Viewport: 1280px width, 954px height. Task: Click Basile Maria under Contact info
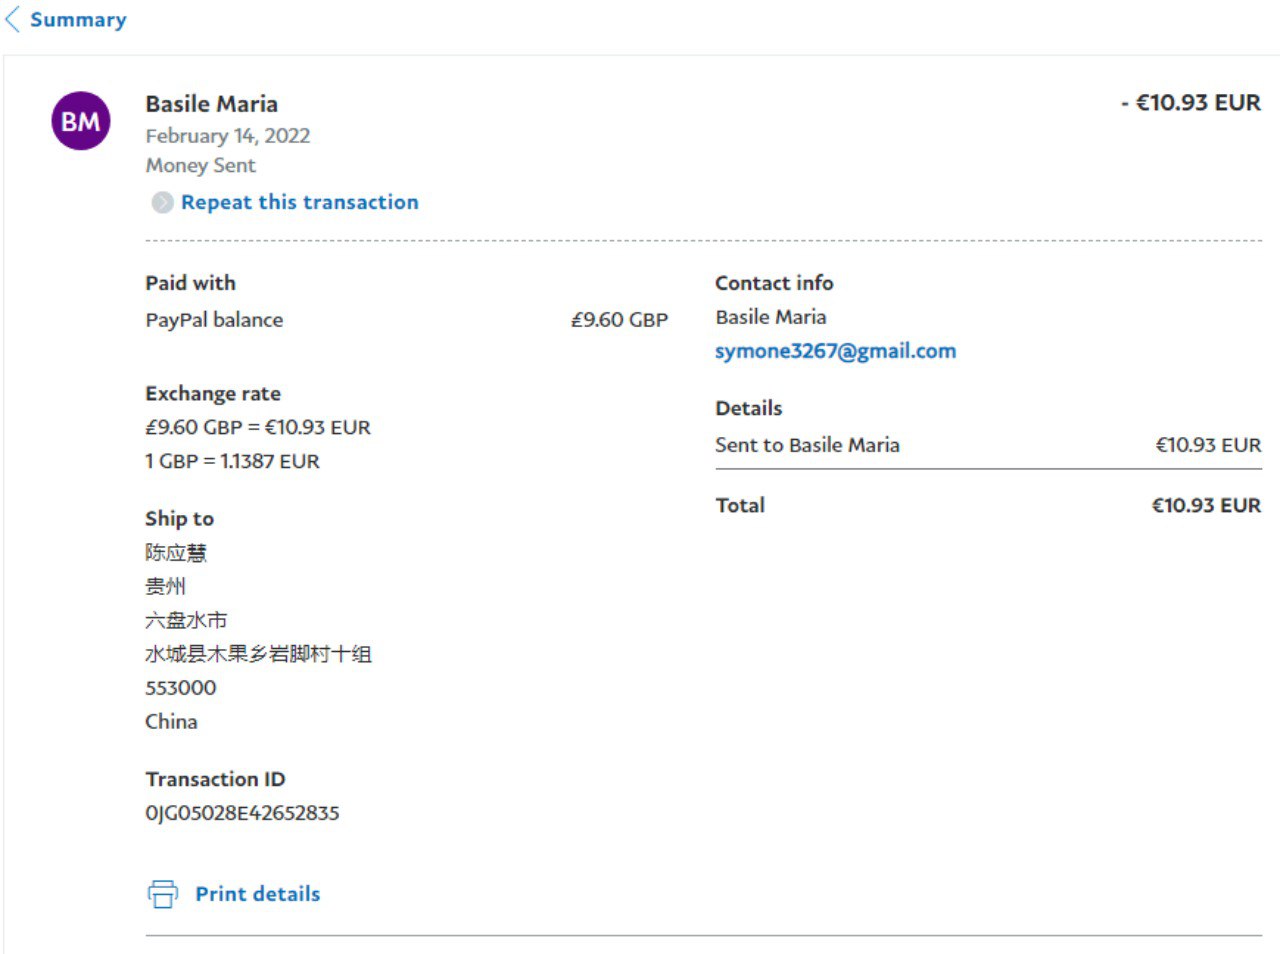click(770, 317)
